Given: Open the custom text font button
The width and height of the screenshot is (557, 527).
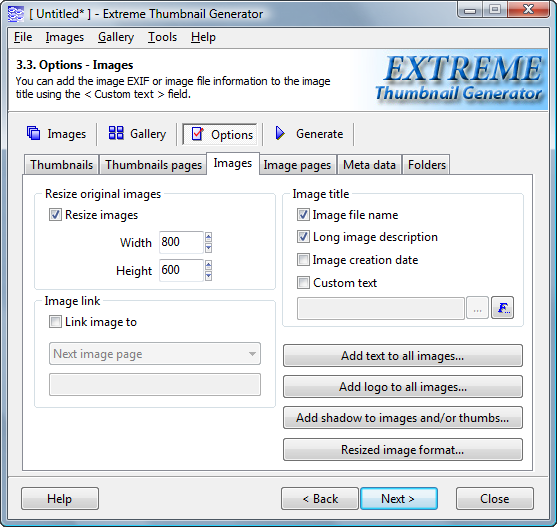Looking at the screenshot, I should click(502, 308).
